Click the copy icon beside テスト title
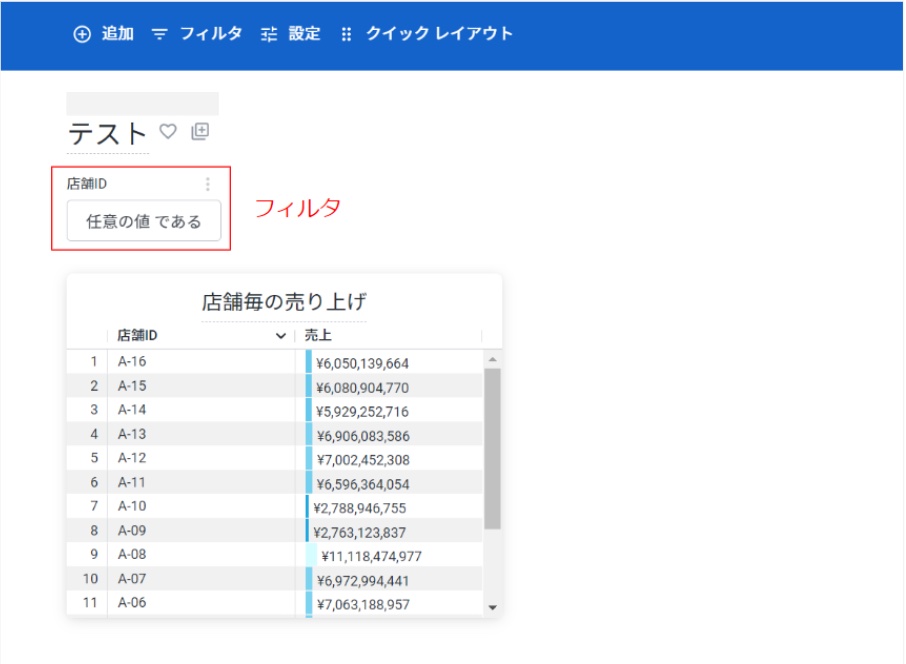Viewport: 906px width, 664px height. [199, 131]
